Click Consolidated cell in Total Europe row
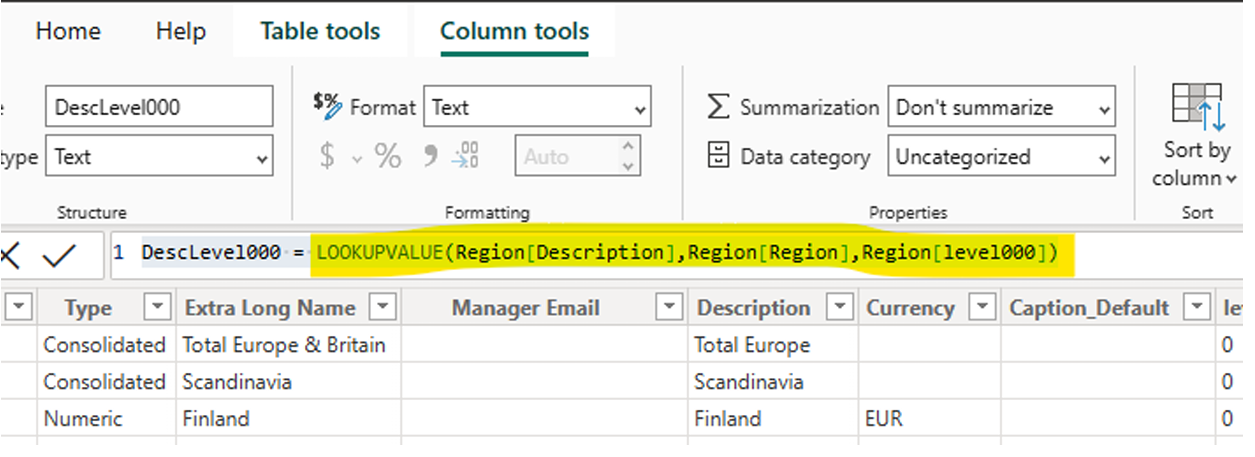1255x457 pixels. pyautogui.click(x=105, y=345)
